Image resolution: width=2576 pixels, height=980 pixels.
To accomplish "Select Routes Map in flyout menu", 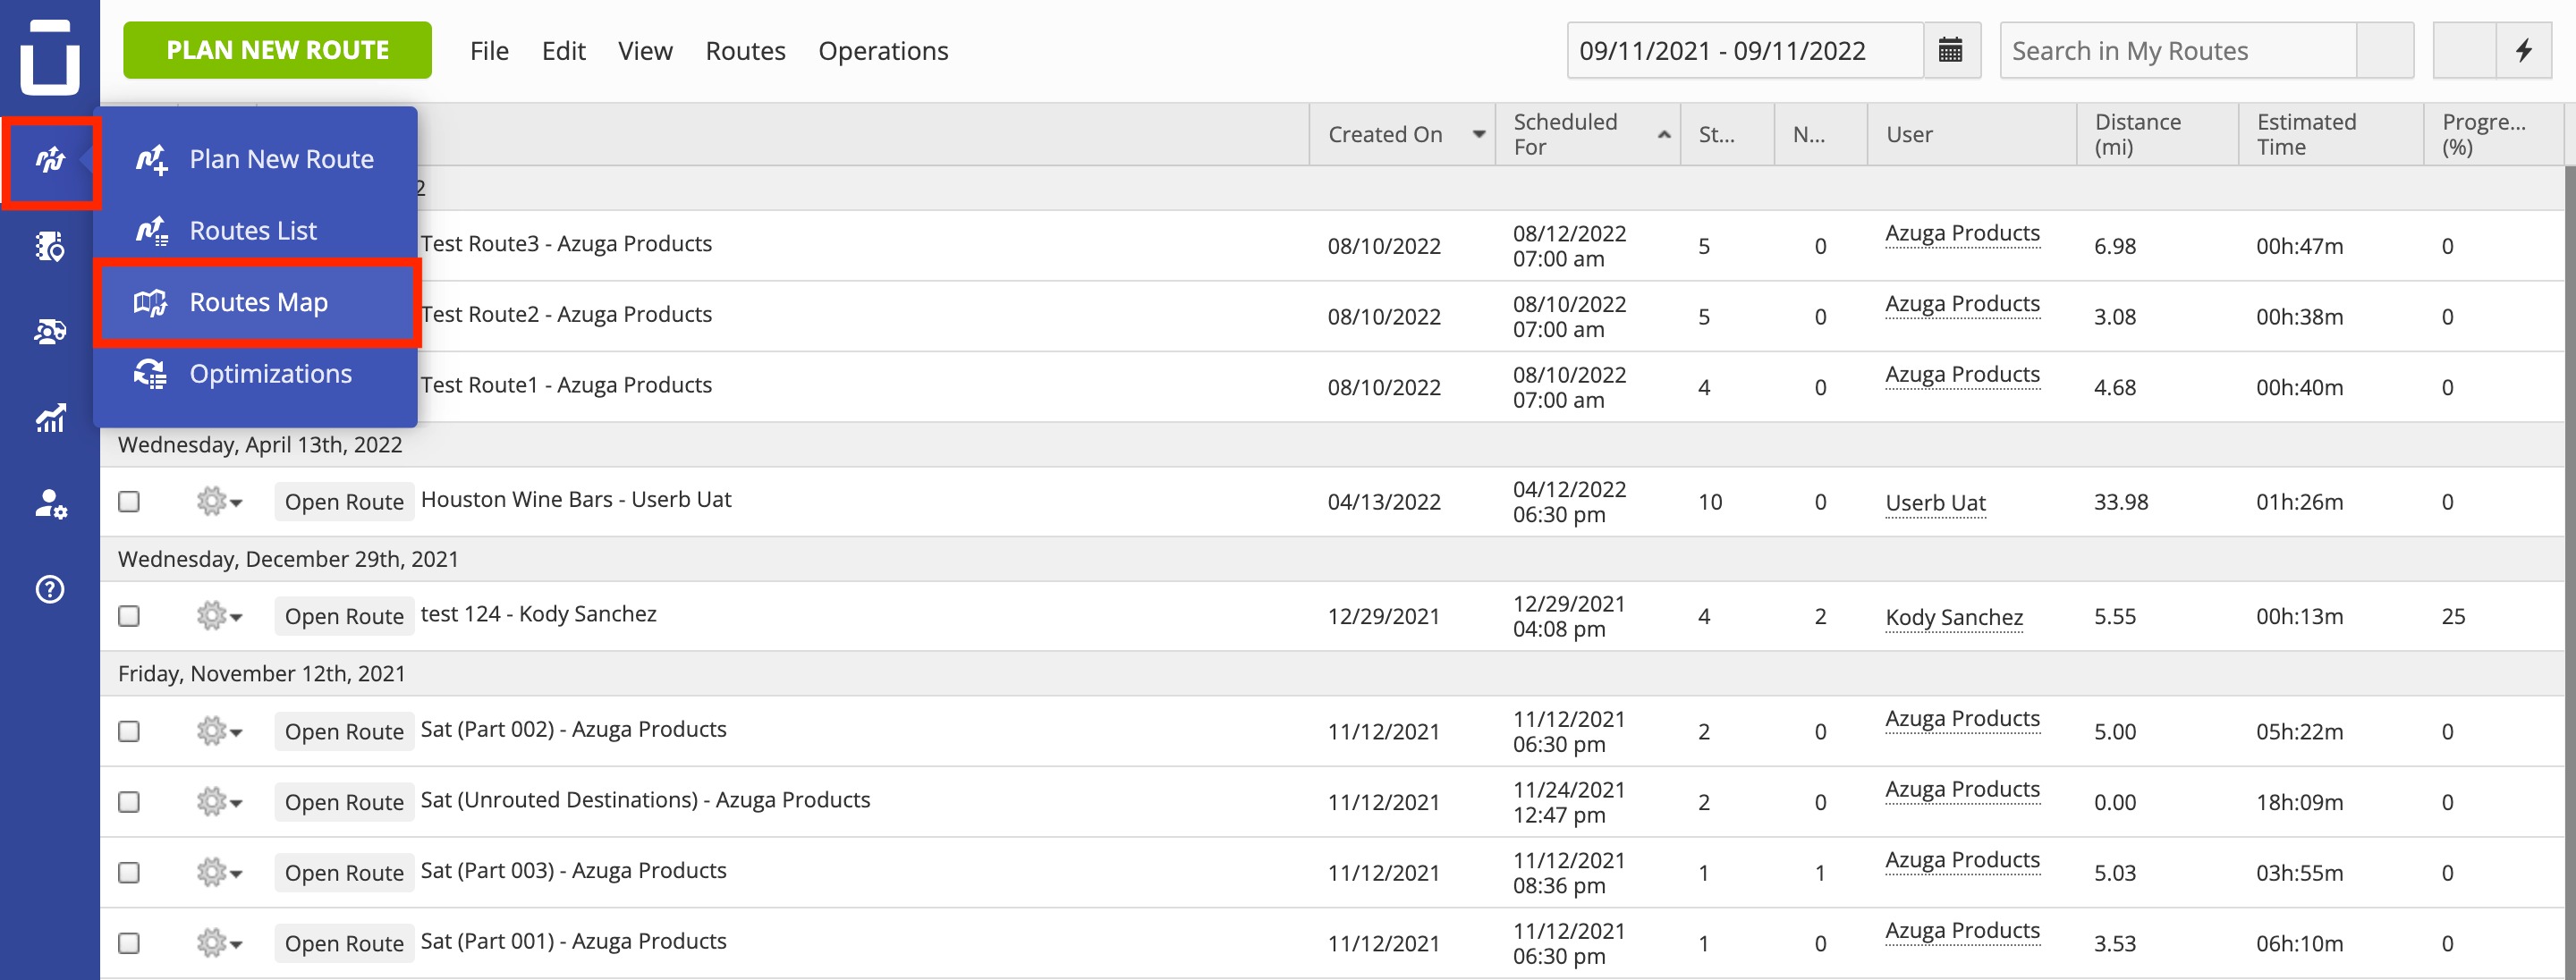I will click(x=255, y=303).
